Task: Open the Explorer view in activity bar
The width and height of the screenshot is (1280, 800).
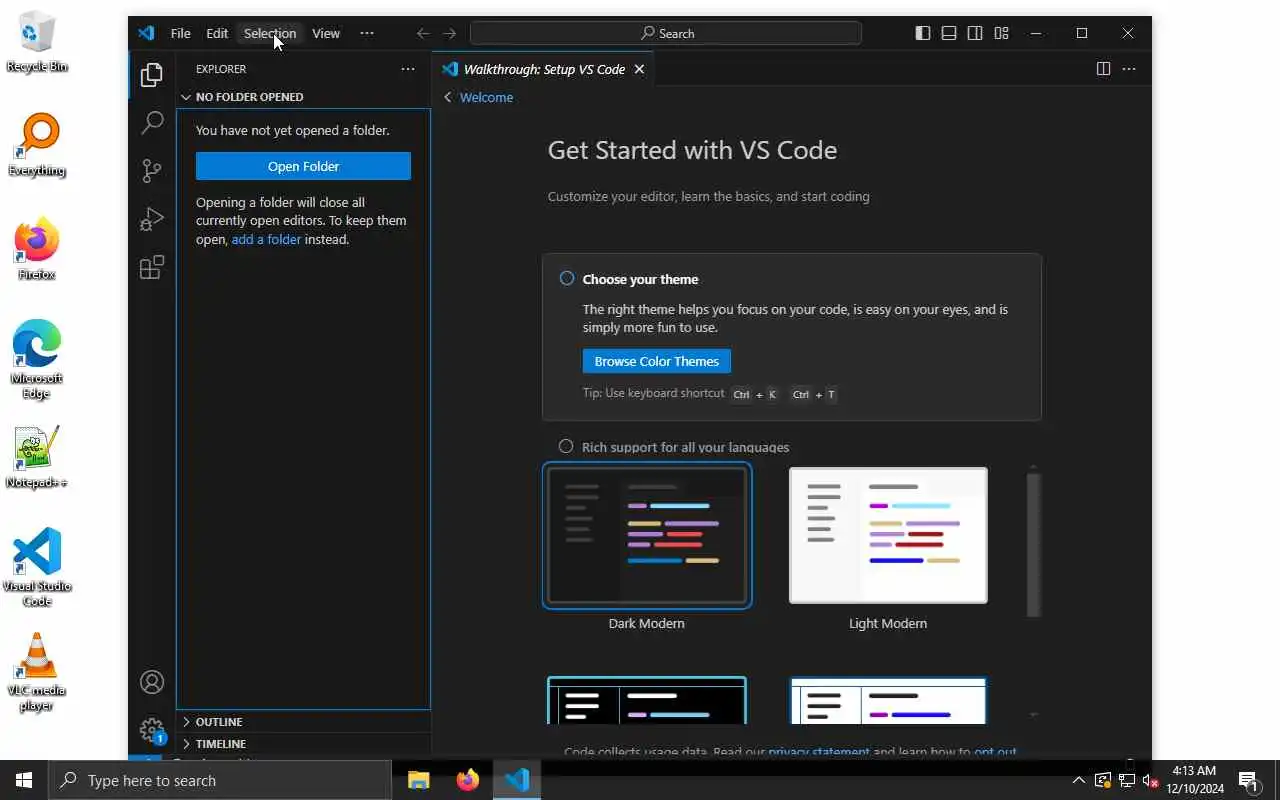Action: click(x=152, y=75)
